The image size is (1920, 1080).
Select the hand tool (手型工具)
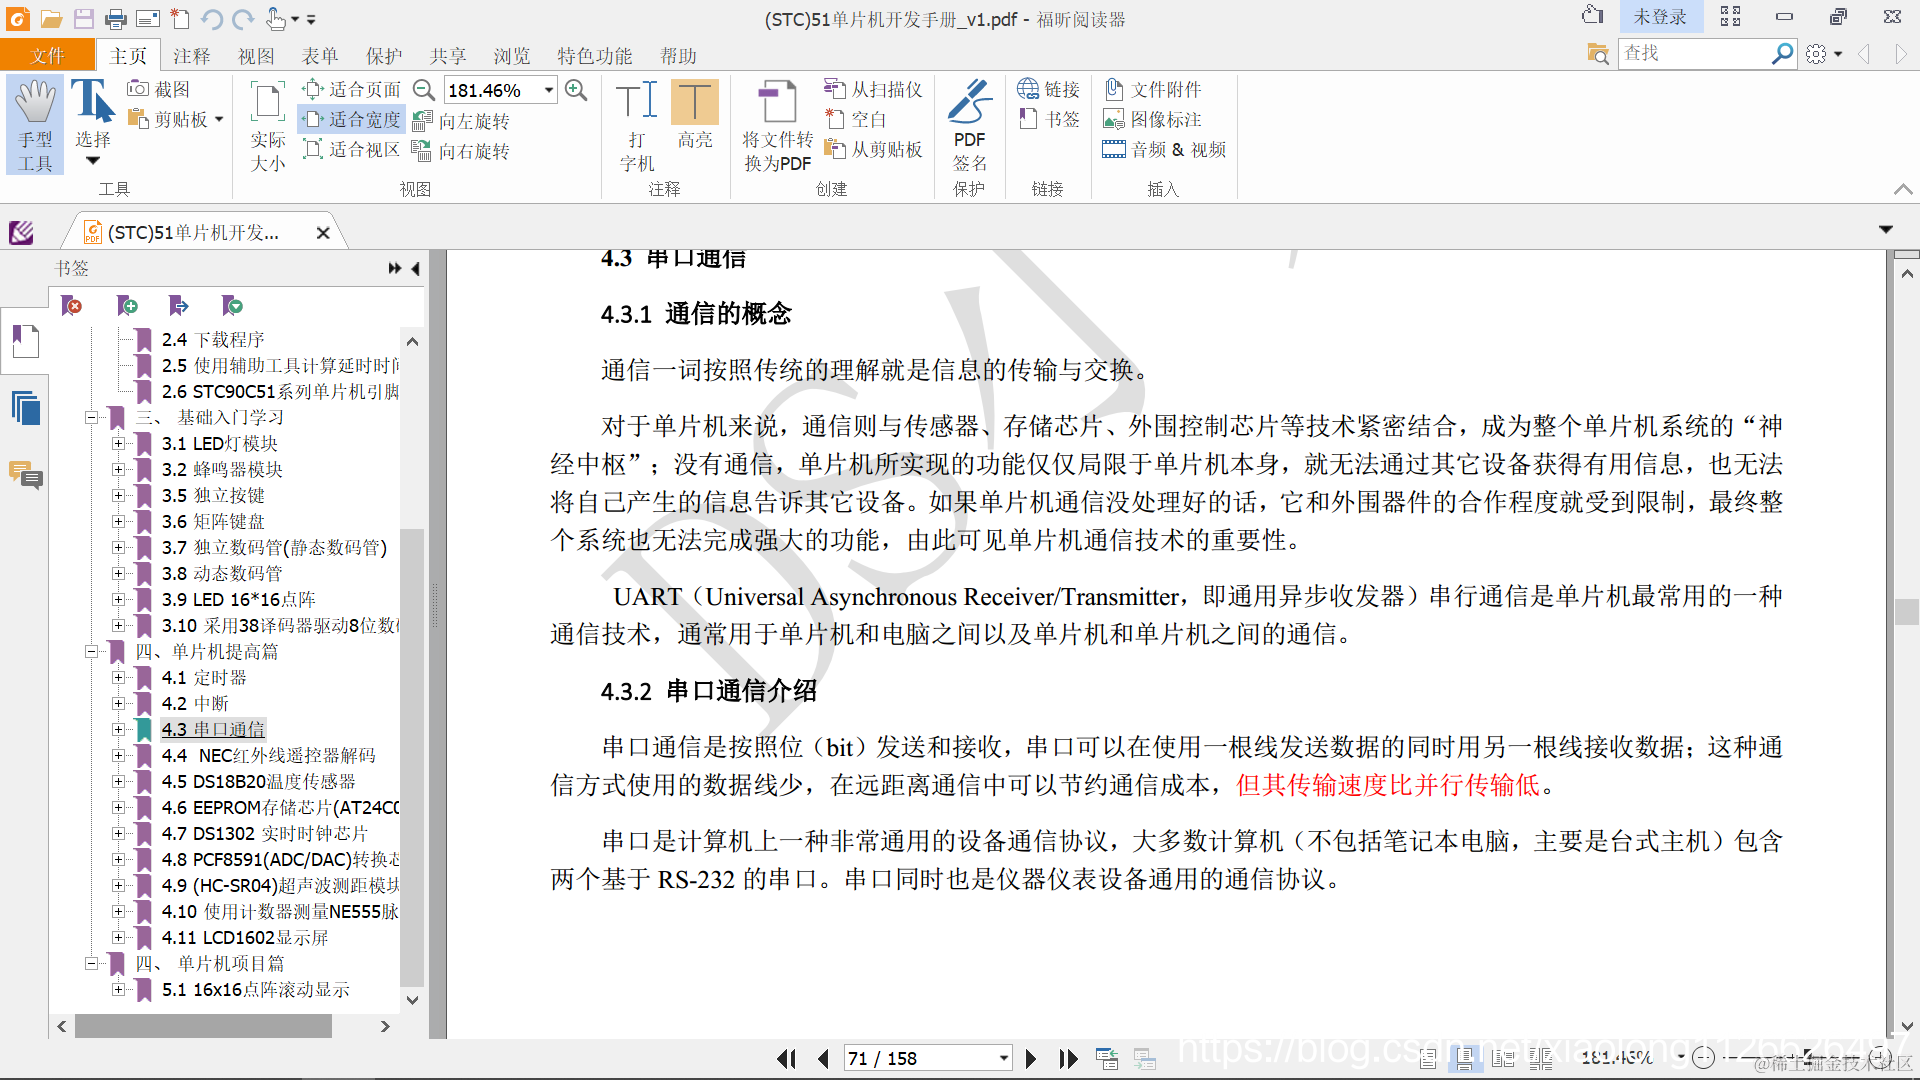tap(35, 124)
